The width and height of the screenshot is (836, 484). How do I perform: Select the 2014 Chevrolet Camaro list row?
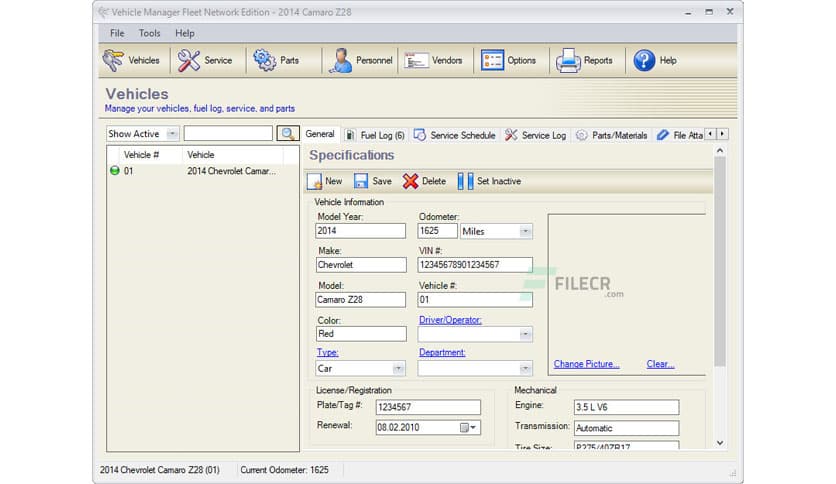pos(203,171)
